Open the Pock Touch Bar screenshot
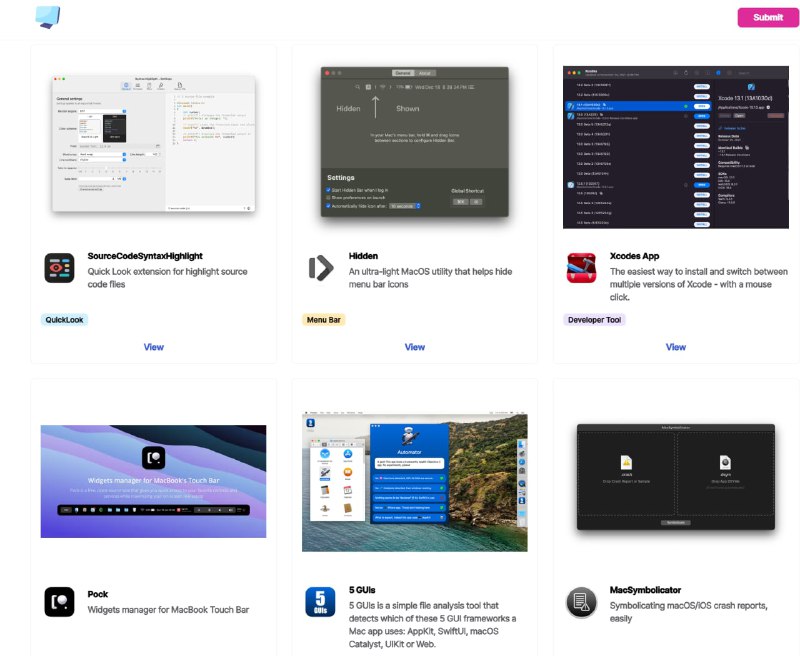 click(x=154, y=481)
